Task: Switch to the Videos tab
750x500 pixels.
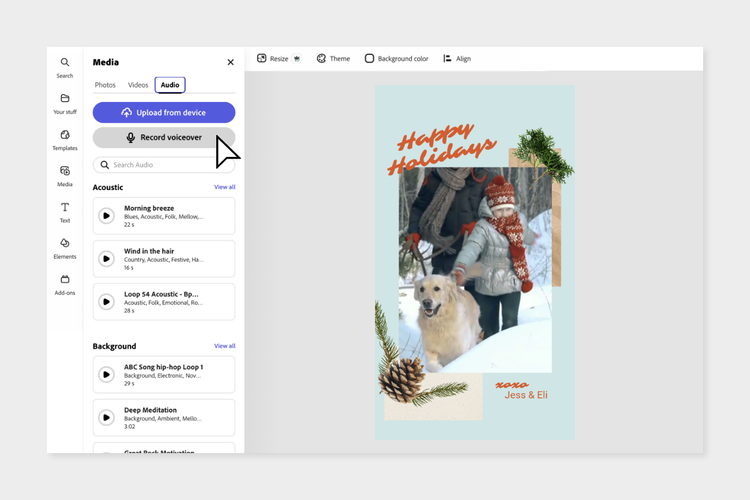Action: pos(138,85)
